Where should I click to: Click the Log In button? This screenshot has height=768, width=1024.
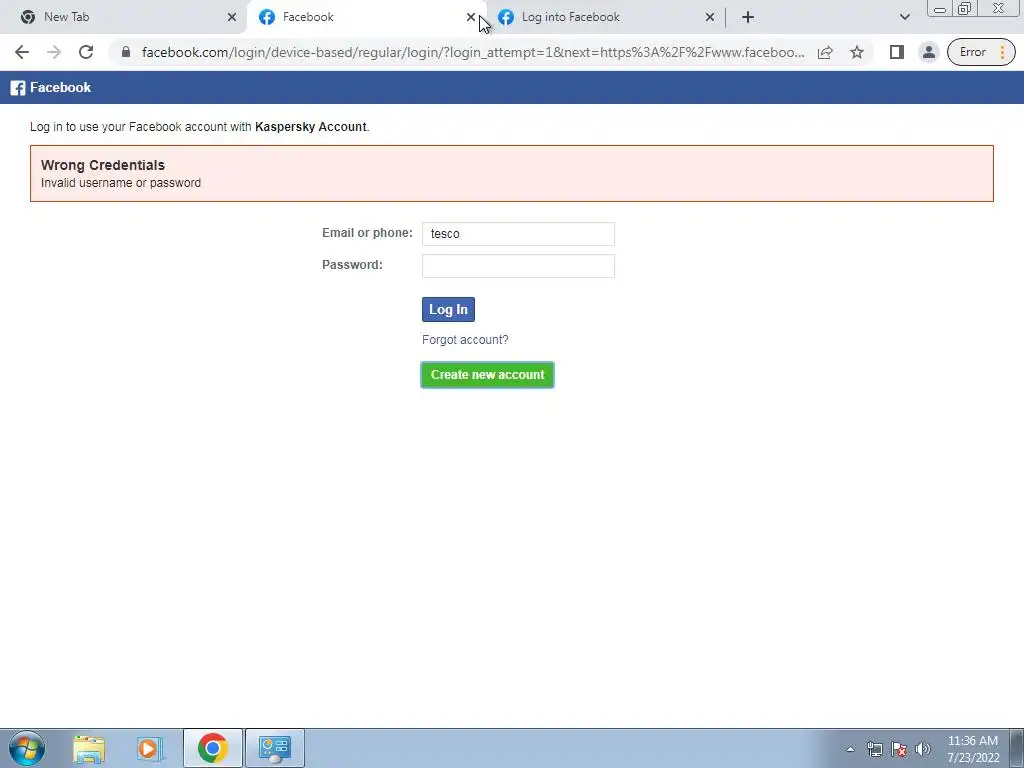448,310
